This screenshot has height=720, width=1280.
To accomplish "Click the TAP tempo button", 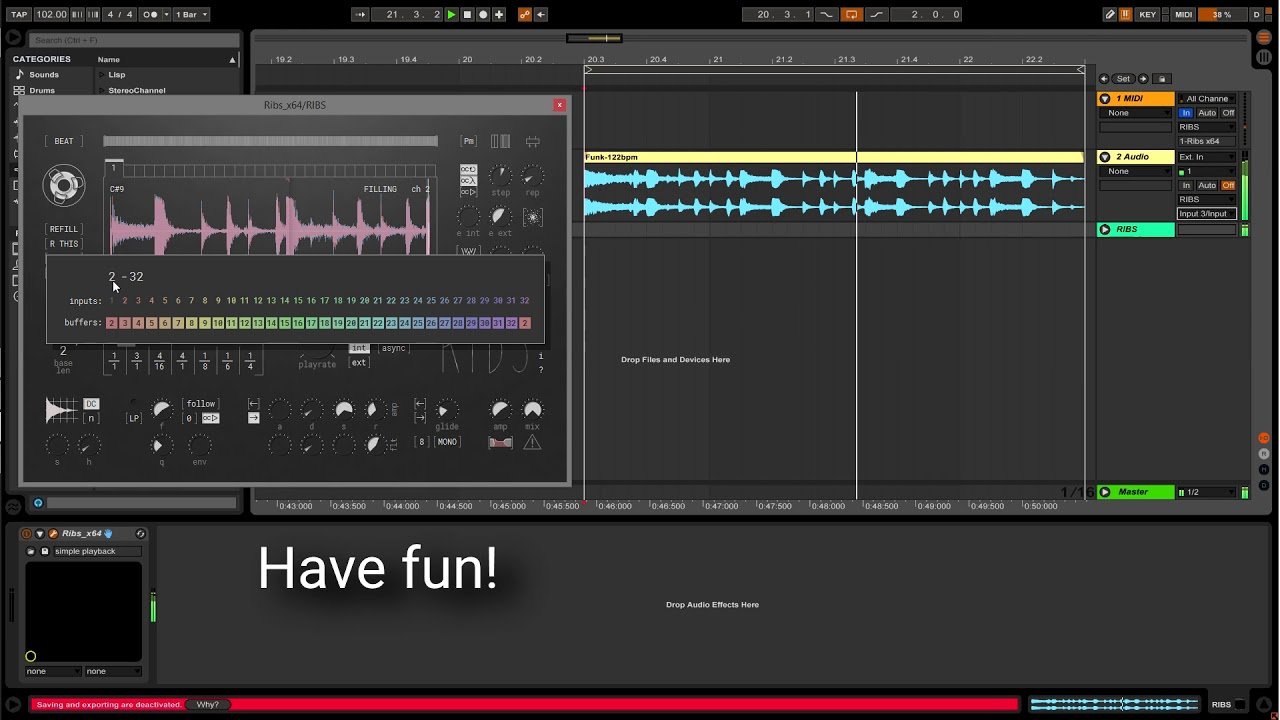I will [19, 14].
